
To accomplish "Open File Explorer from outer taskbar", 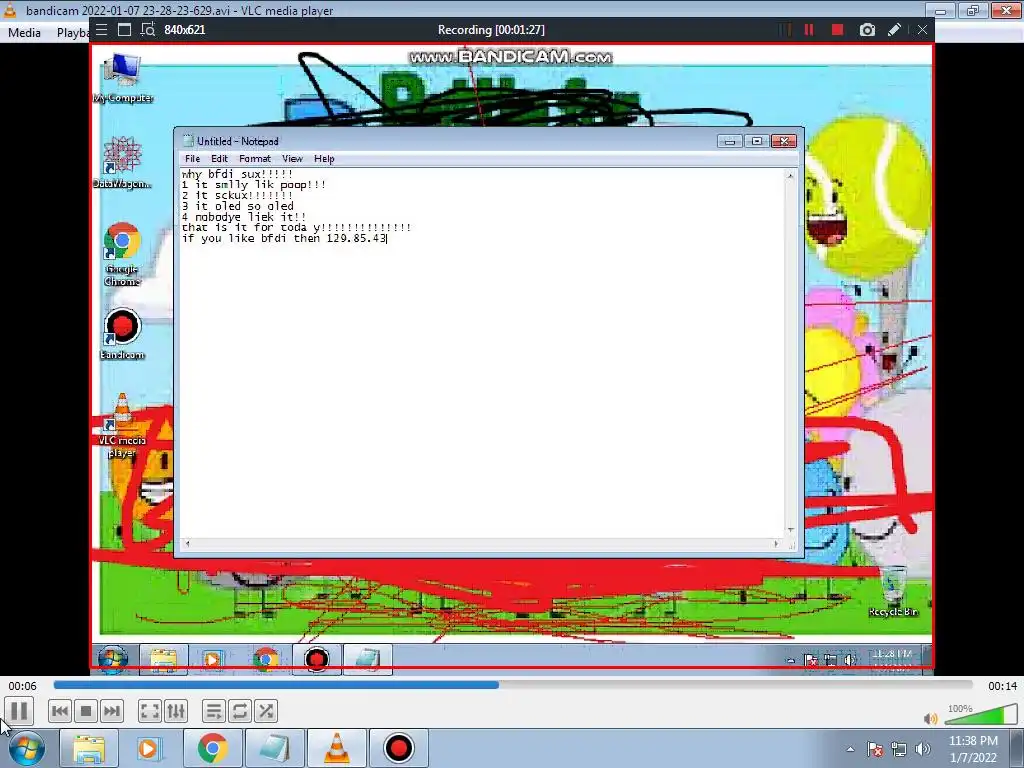I will (x=89, y=748).
